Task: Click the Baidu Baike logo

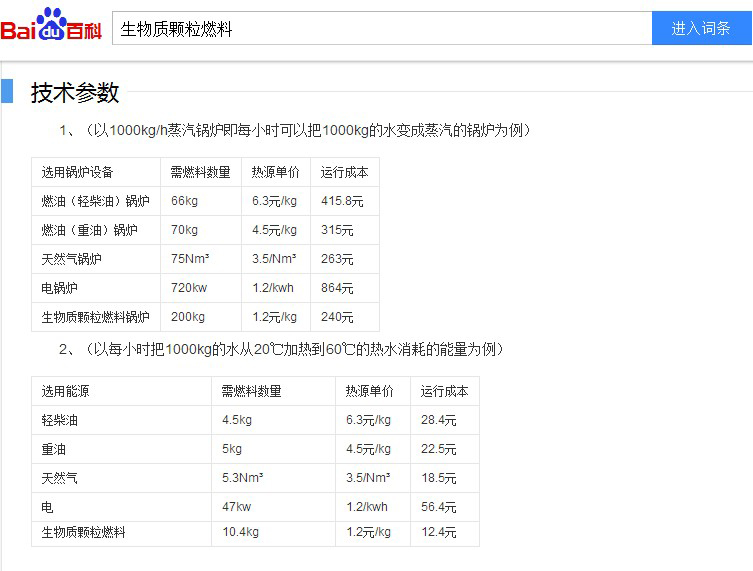Action: tap(51, 27)
